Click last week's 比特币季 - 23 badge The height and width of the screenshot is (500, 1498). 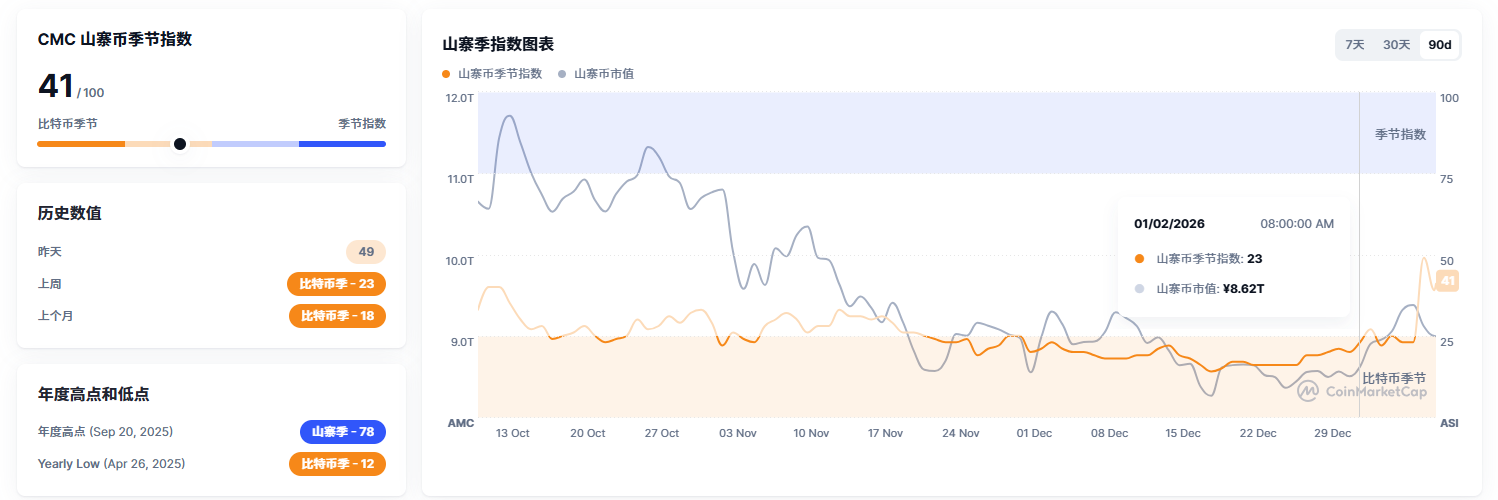[x=336, y=284]
